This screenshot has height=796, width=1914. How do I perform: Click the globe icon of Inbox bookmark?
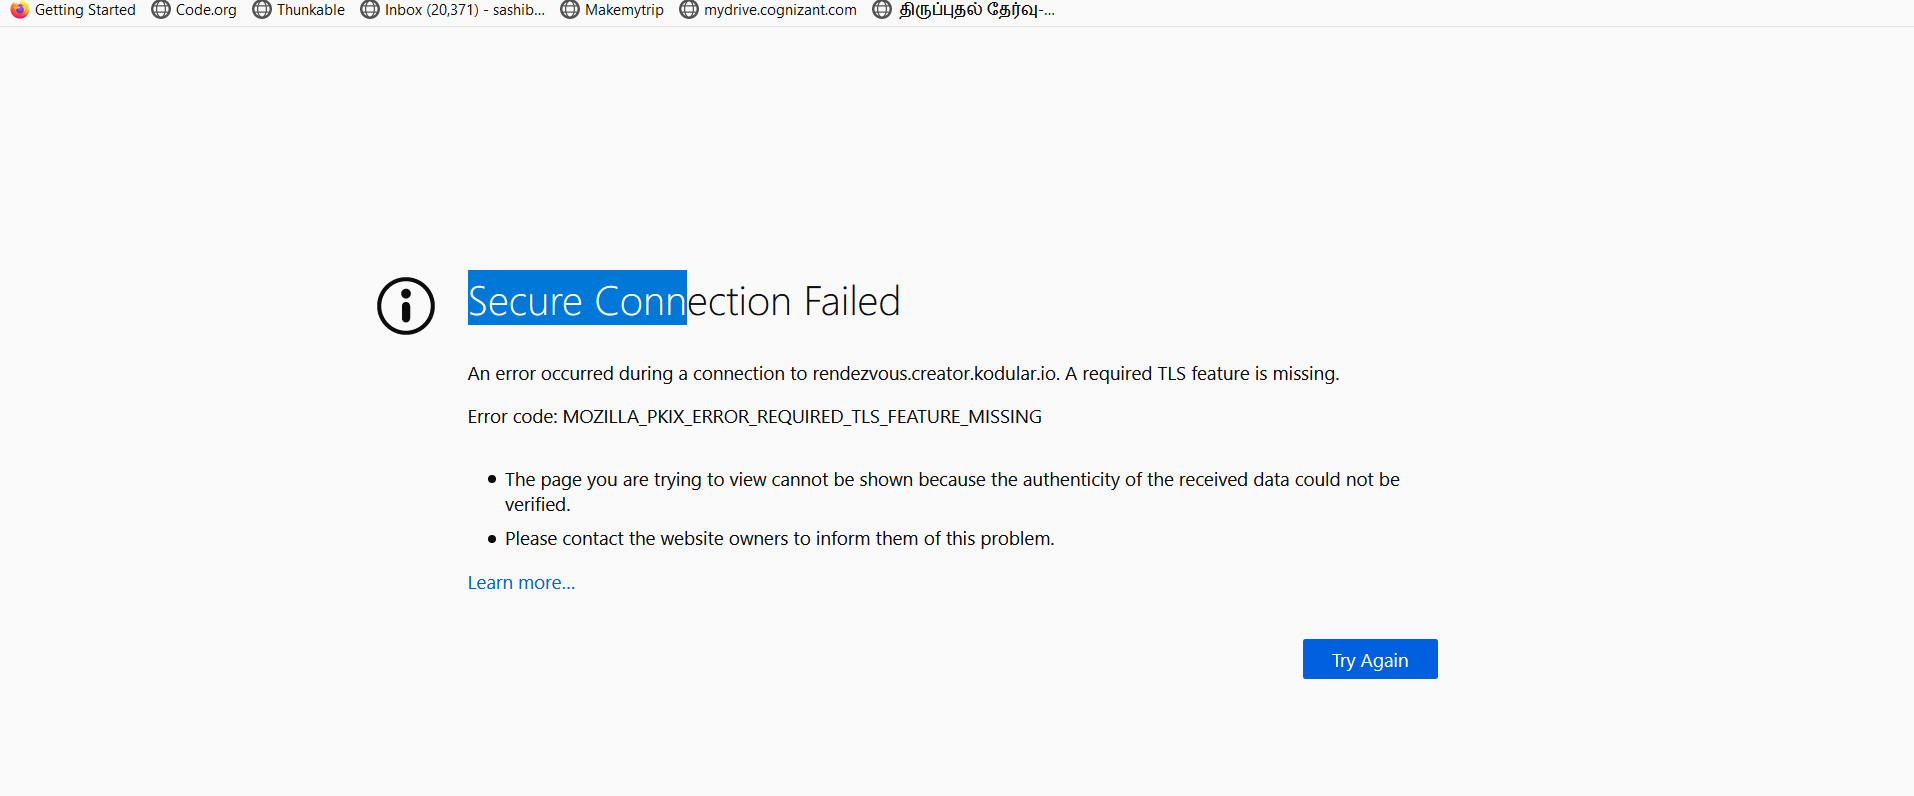tap(370, 10)
